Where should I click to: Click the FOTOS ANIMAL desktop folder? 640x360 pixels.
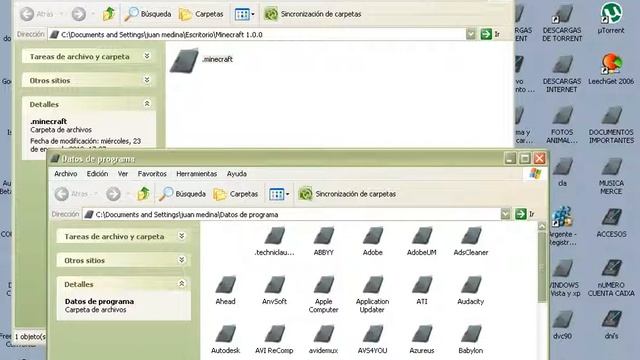point(562,124)
